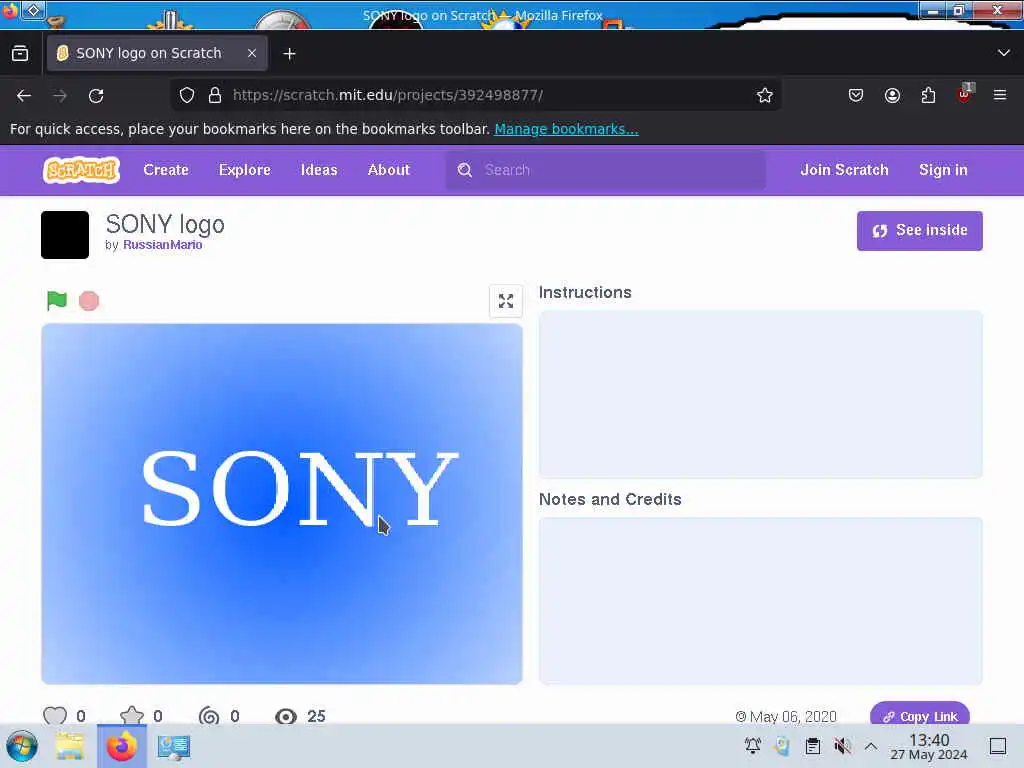The image size is (1024, 768).
Task: Click the Copy Link button
Action: tap(920, 715)
